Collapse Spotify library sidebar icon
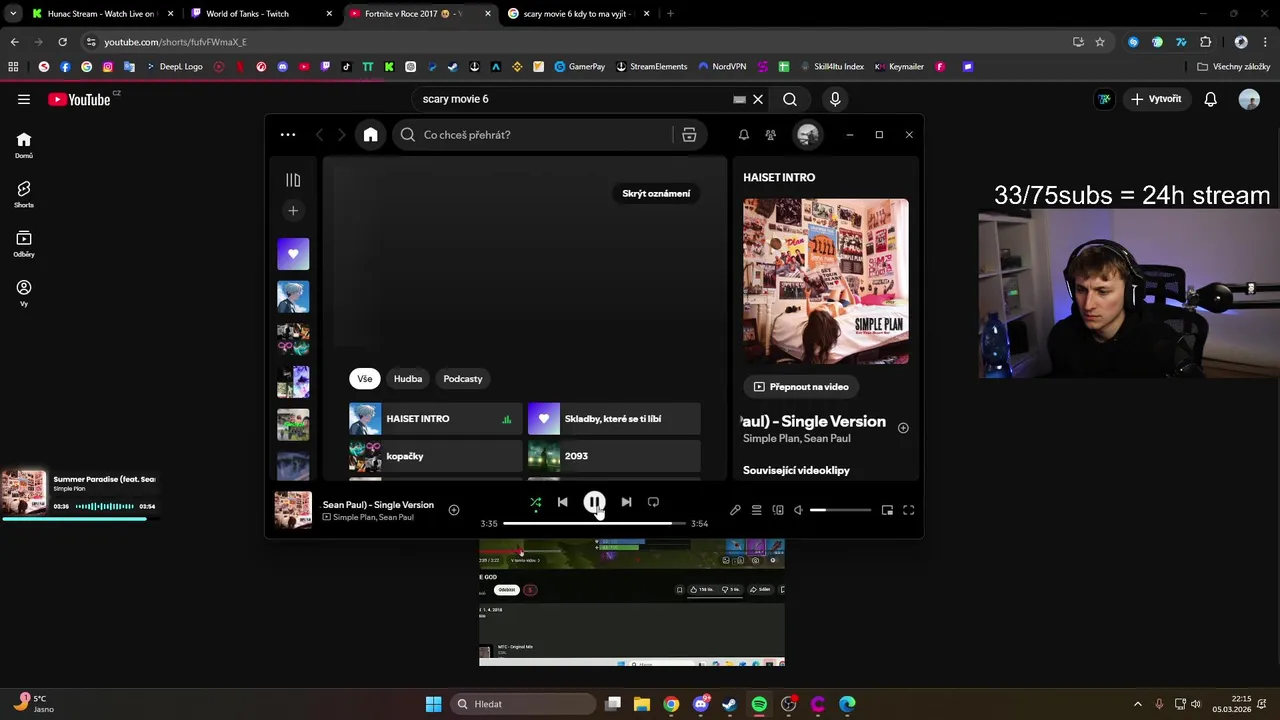 pyautogui.click(x=293, y=180)
